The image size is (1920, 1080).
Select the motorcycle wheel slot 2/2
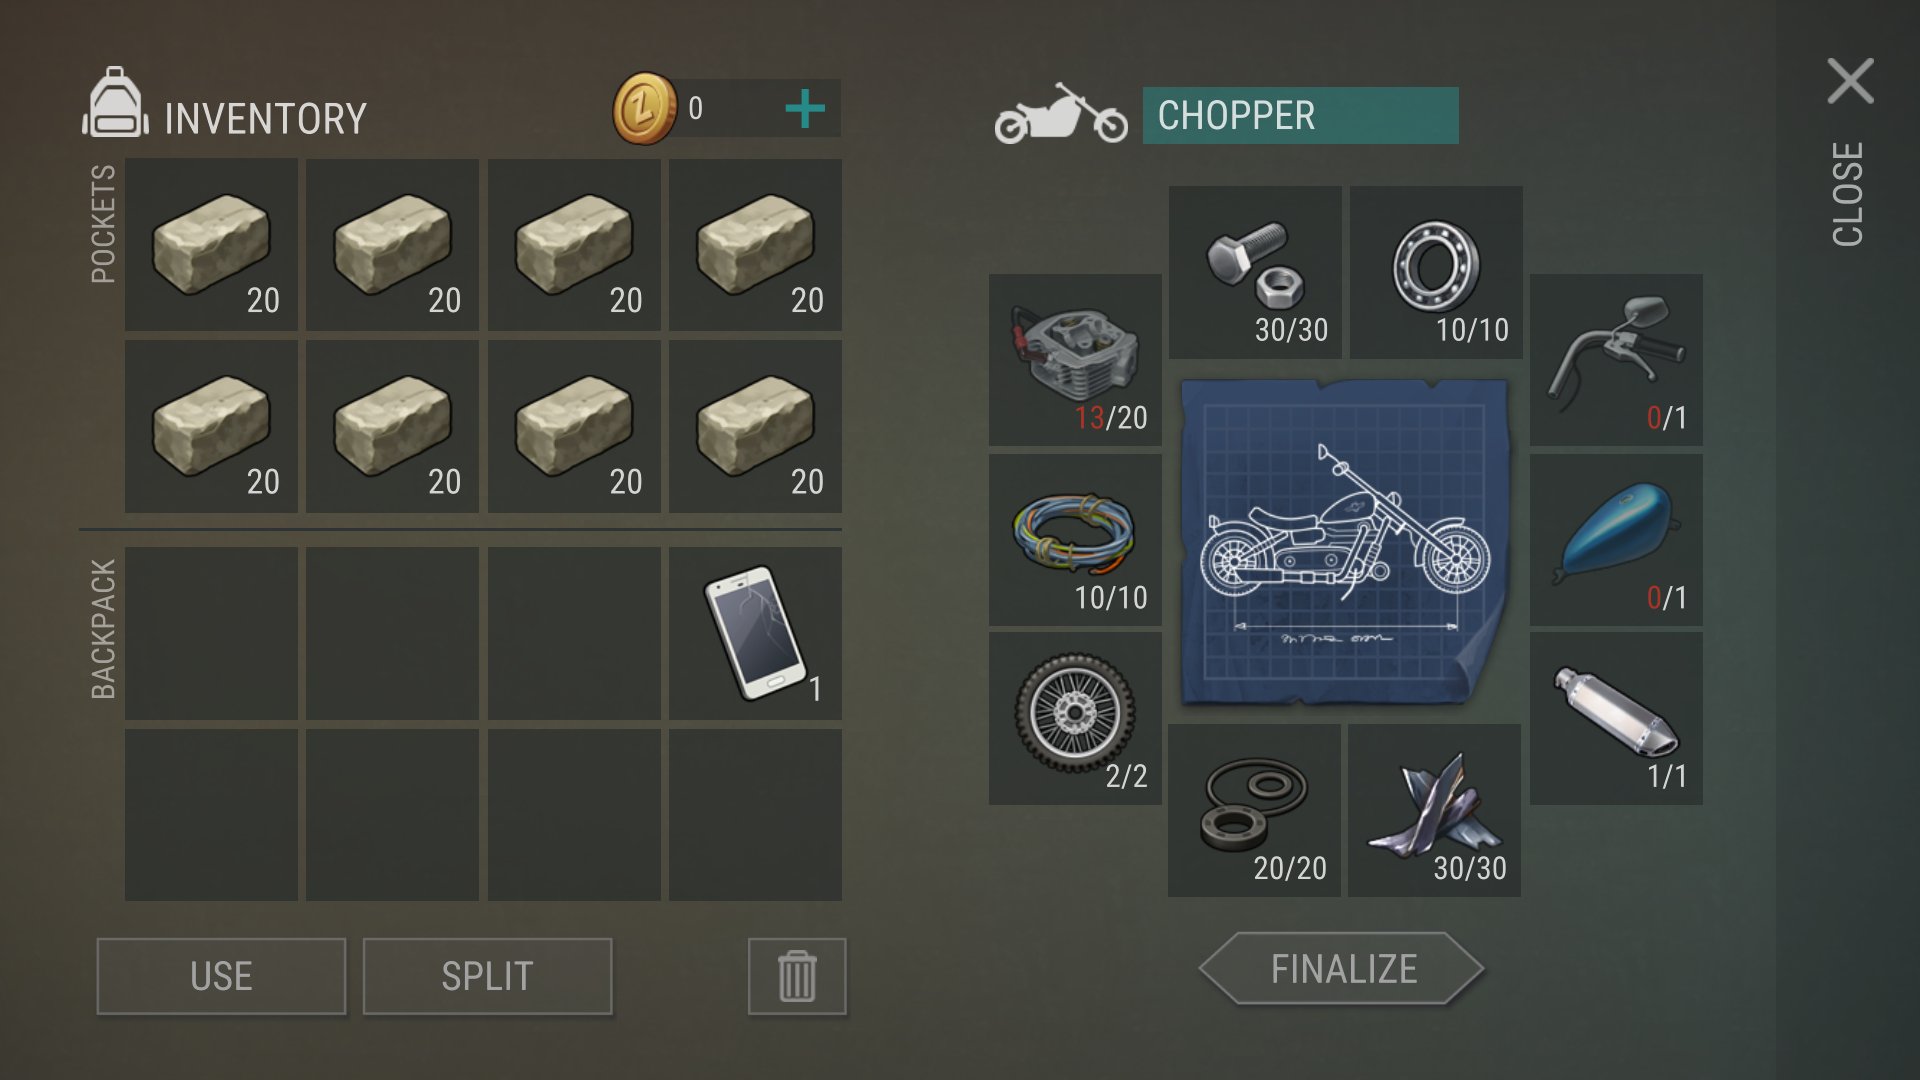(x=1075, y=718)
